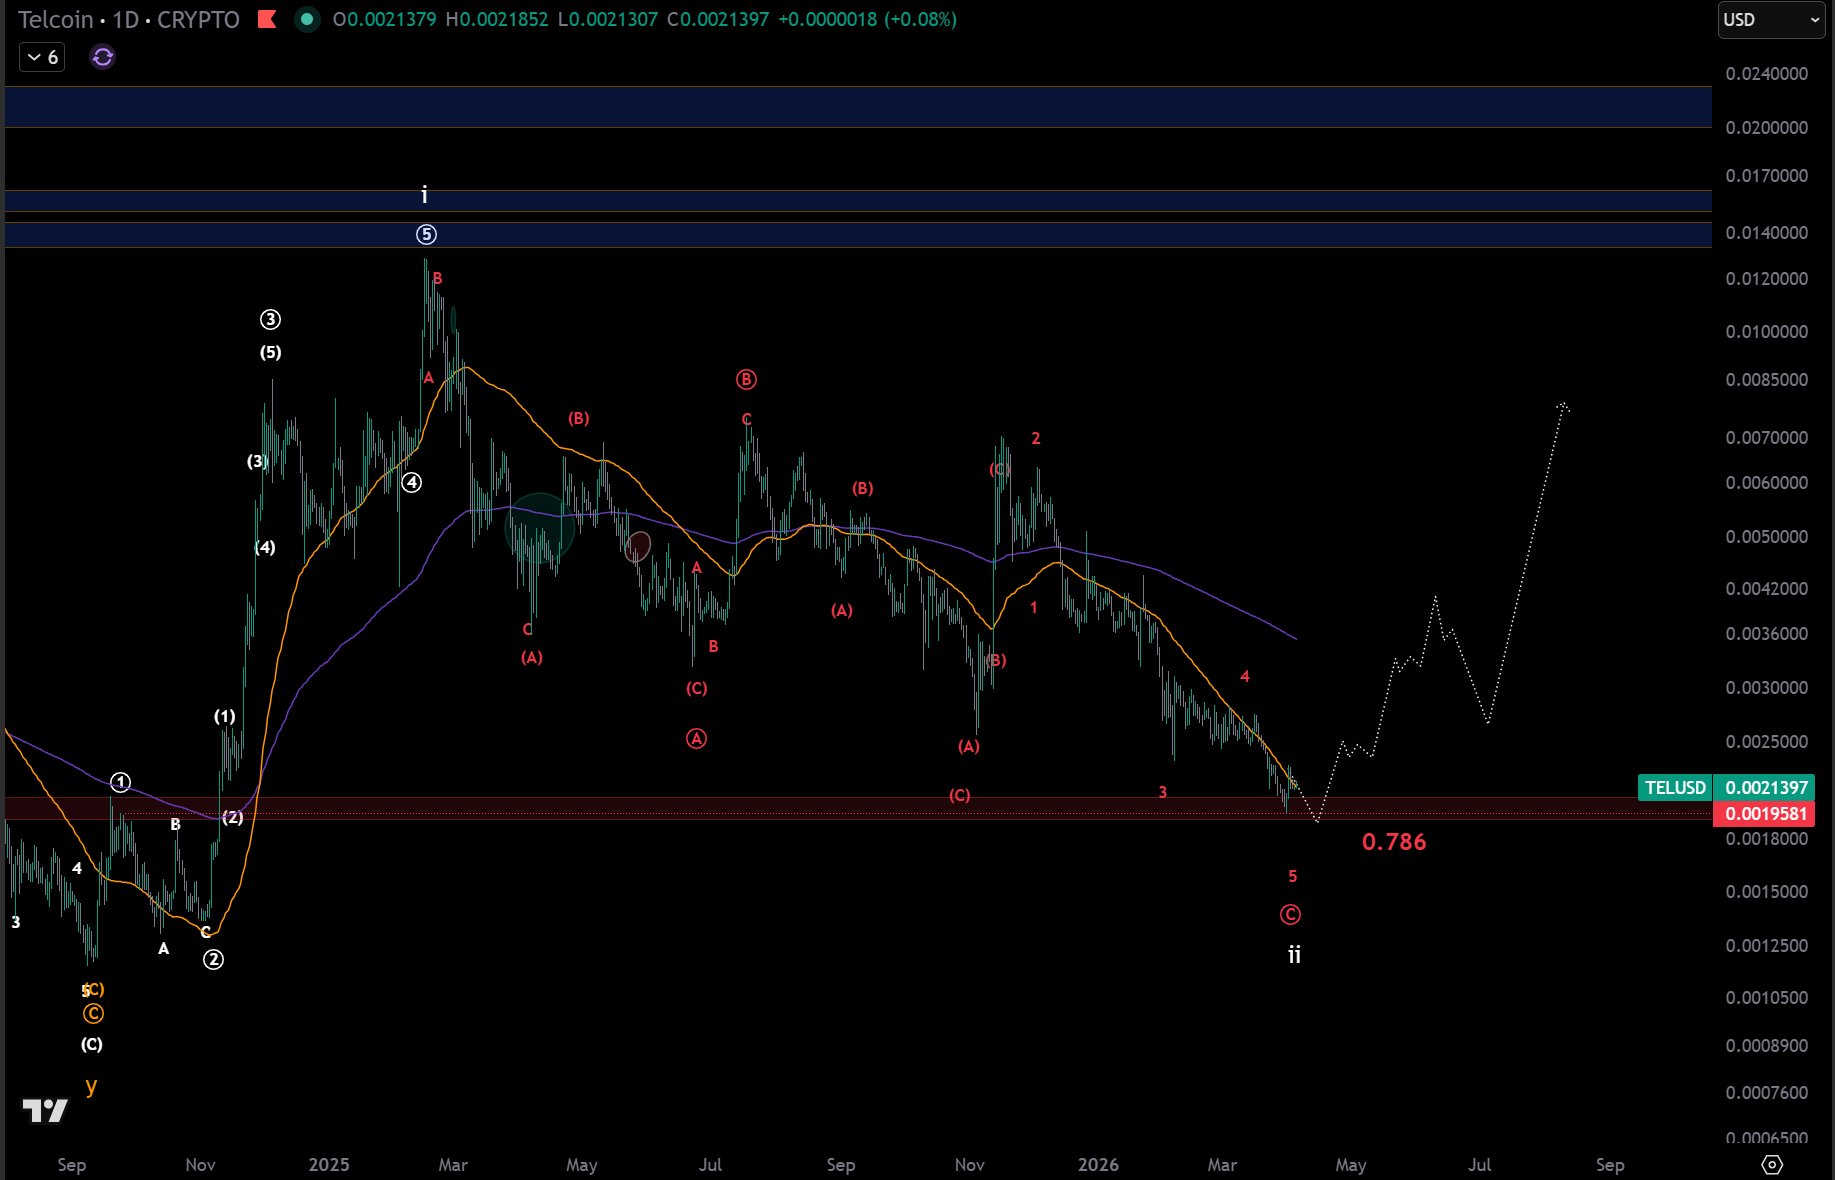Viewport: 1835px width, 1180px height.
Task: Select the small red ellipse marker
Action: tap(638, 546)
